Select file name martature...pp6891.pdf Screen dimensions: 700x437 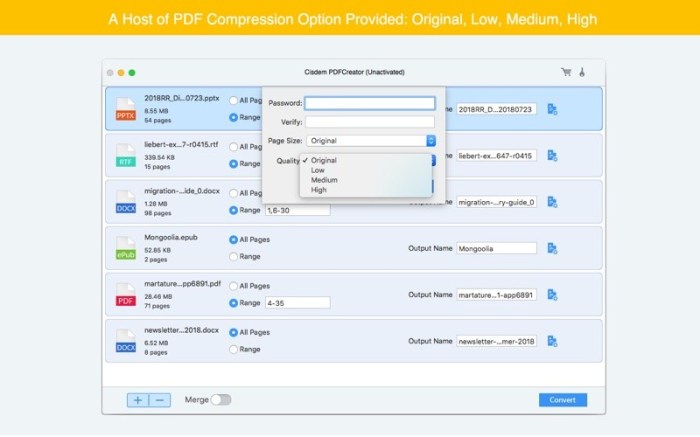(183, 284)
